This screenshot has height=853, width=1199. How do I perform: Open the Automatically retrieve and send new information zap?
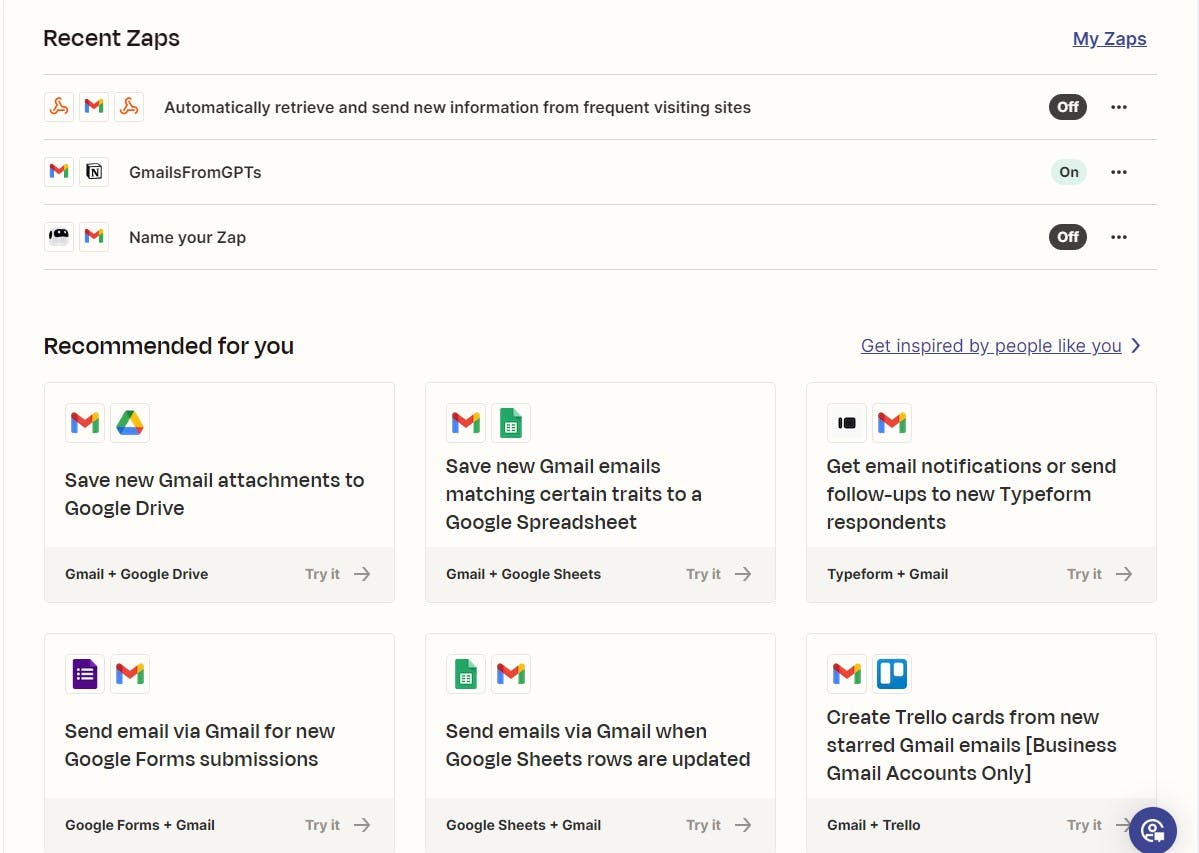[457, 107]
